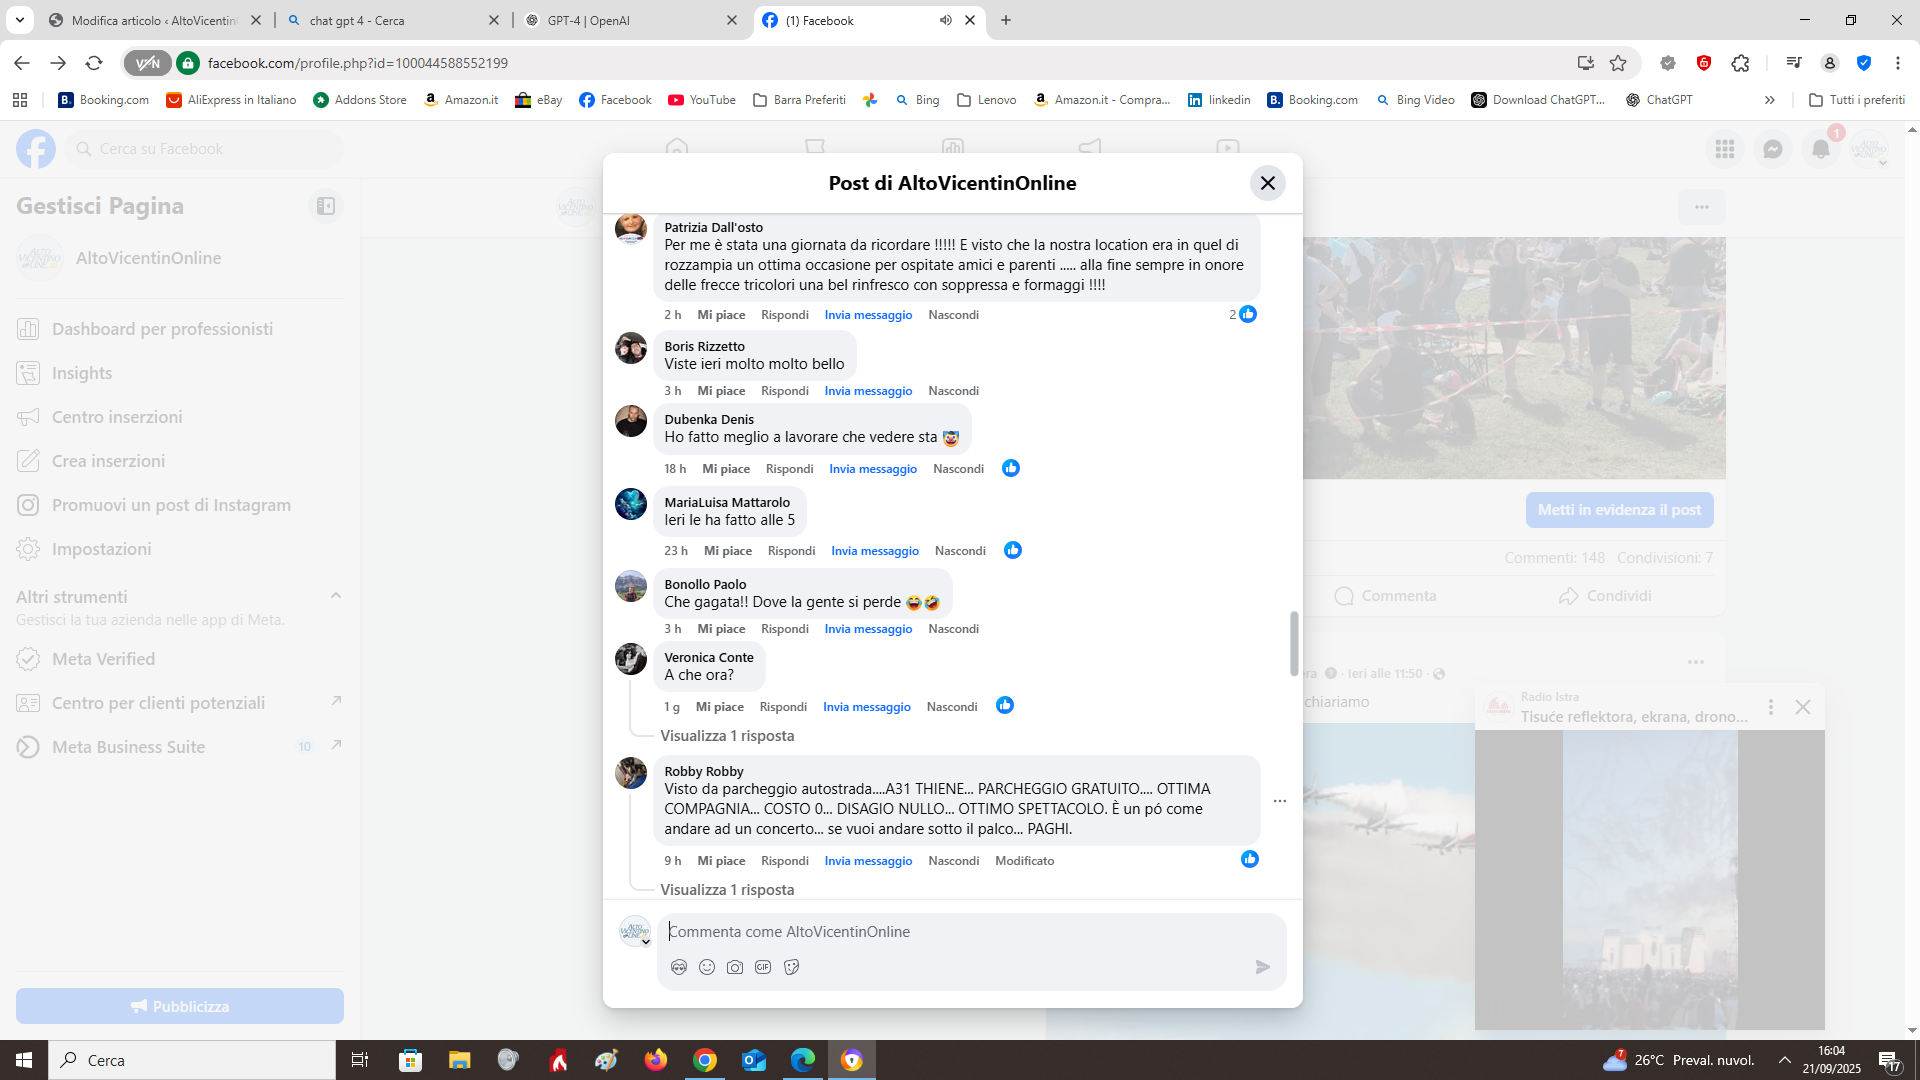Image resolution: width=1920 pixels, height=1080 pixels.
Task: Open a new browser tab
Action: [x=1006, y=20]
